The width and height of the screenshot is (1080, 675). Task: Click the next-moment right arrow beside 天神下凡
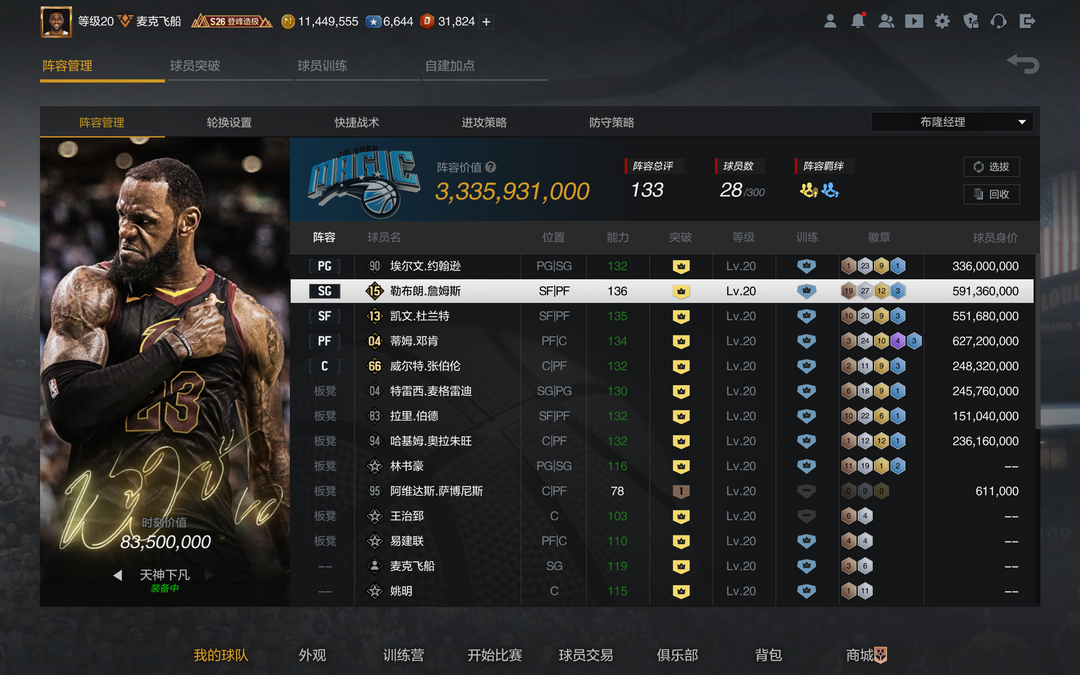209,574
